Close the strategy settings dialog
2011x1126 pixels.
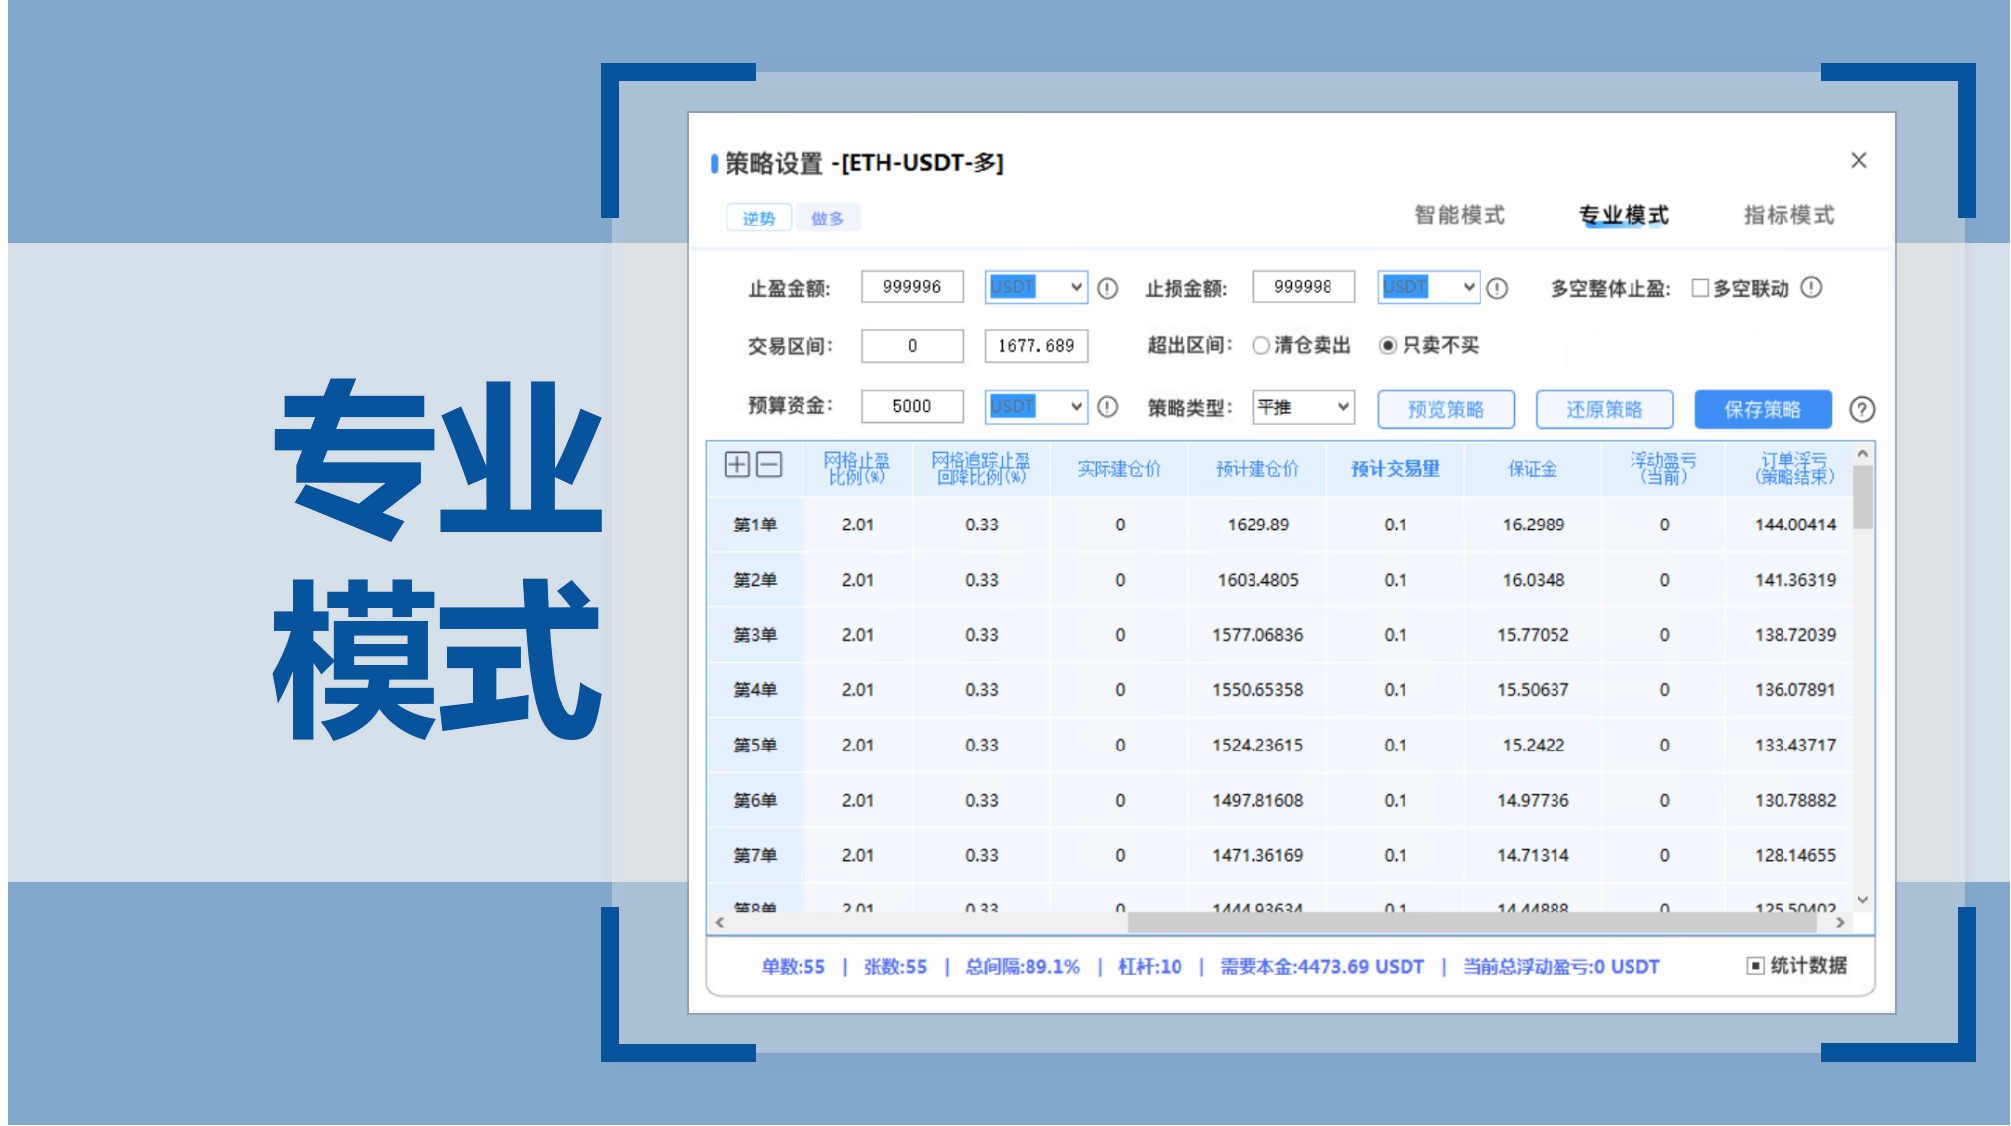(1858, 160)
